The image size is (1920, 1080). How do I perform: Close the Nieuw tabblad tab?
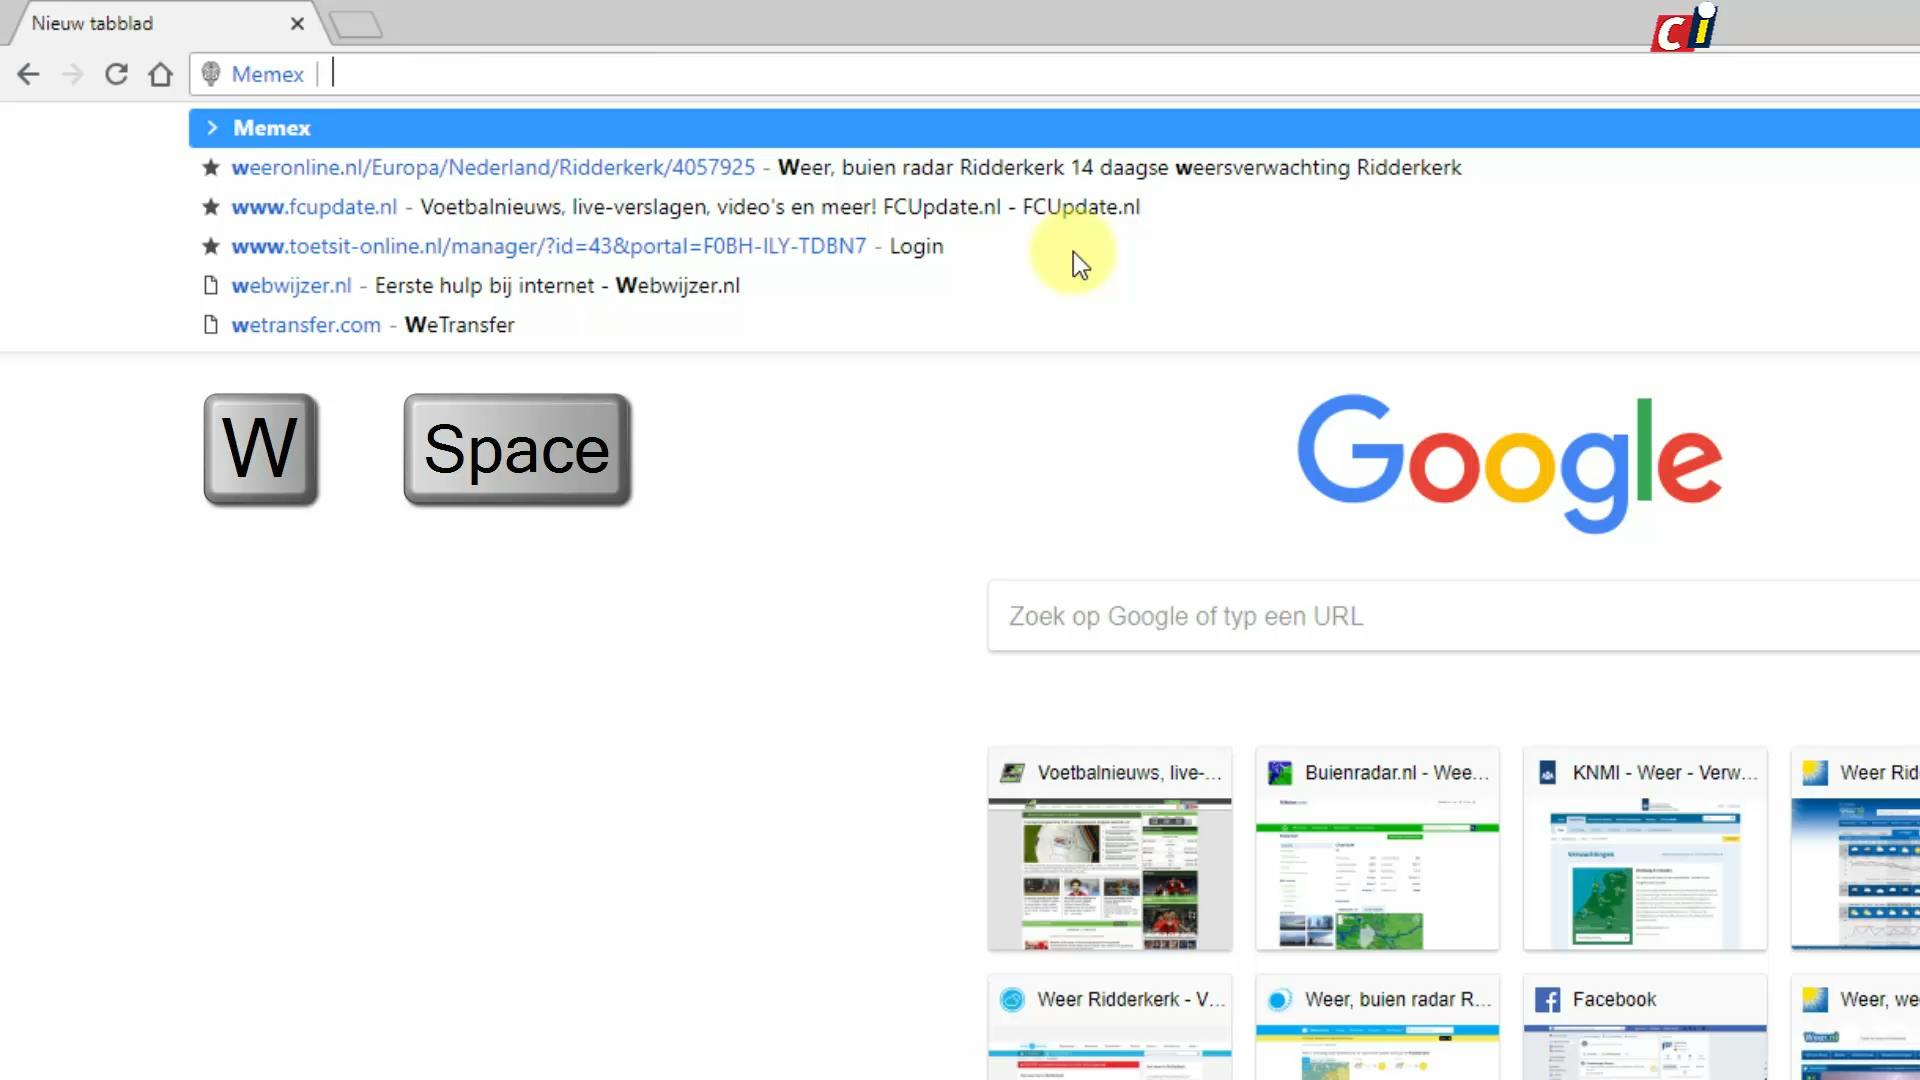coord(297,23)
